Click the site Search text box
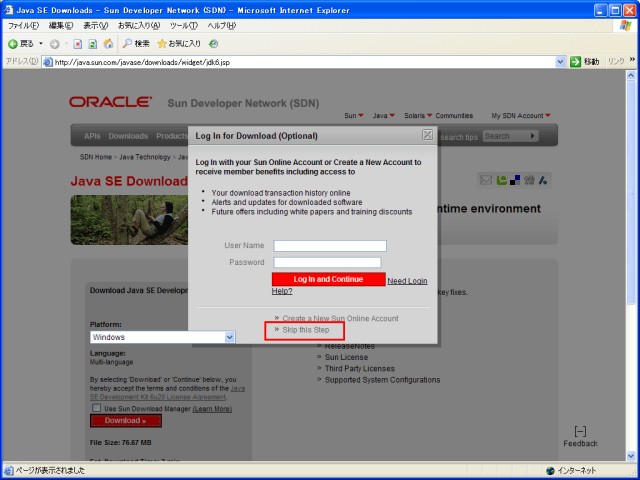Image resolution: width=640 pixels, height=480 pixels. [x=505, y=136]
